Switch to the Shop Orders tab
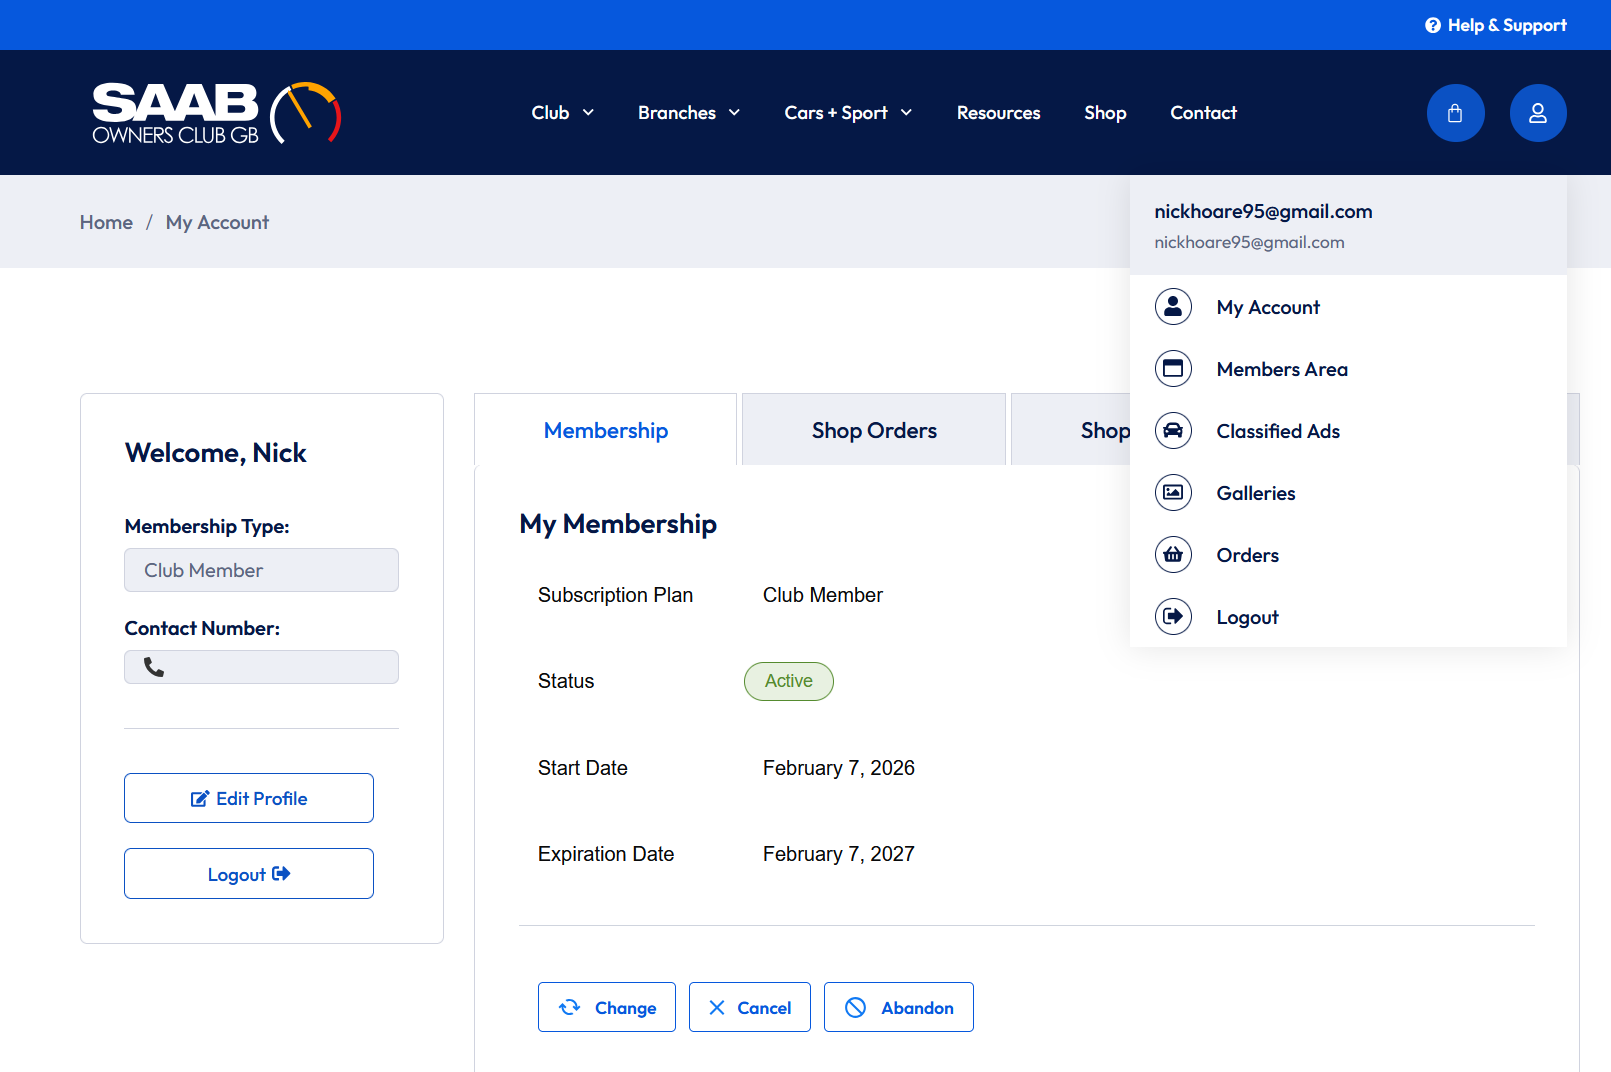The width and height of the screenshot is (1611, 1072). pyautogui.click(x=873, y=431)
